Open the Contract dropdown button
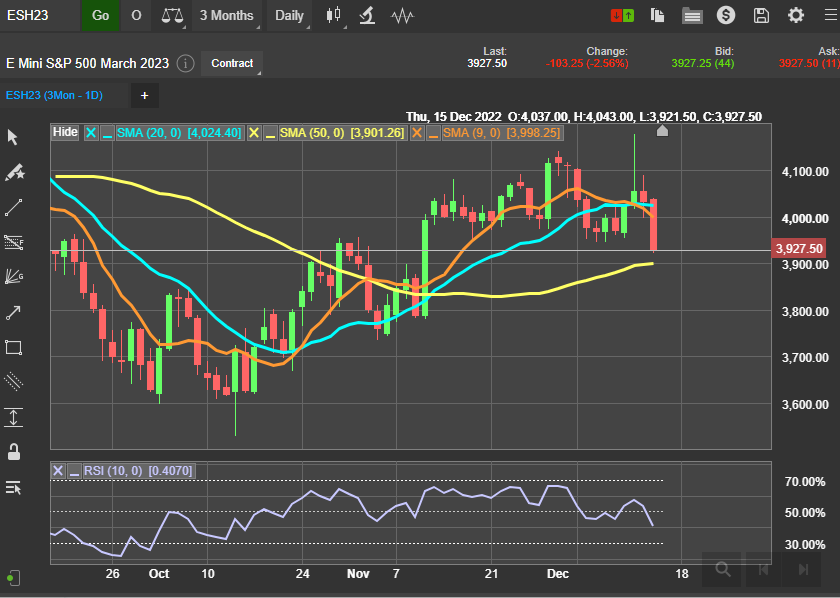 [232, 63]
